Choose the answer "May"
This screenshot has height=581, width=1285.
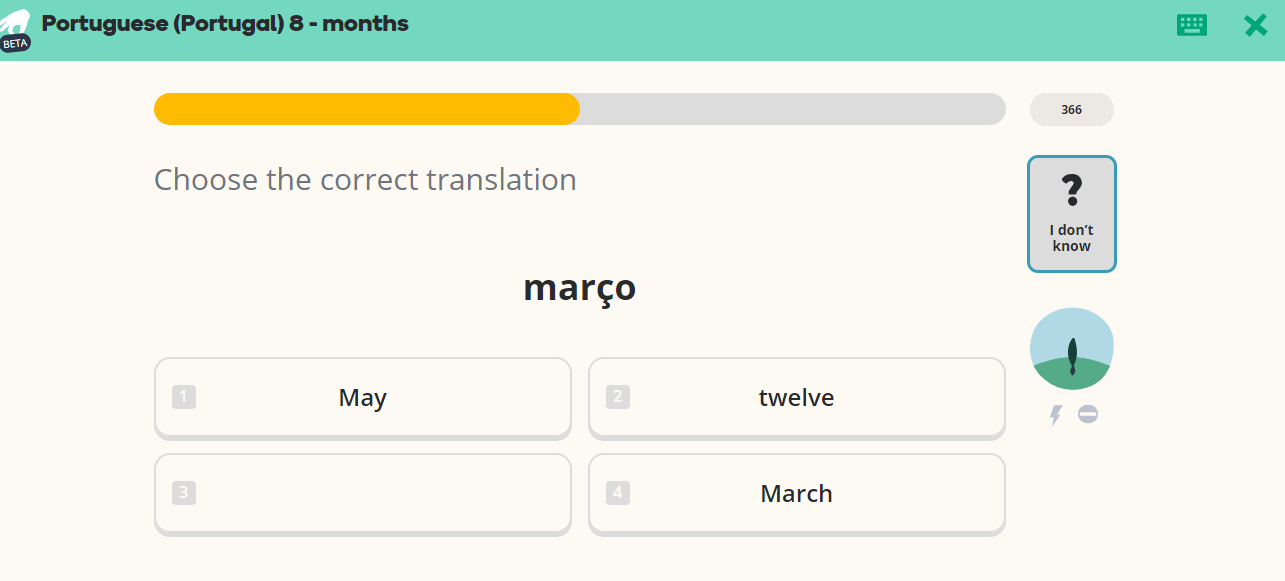coord(363,398)
